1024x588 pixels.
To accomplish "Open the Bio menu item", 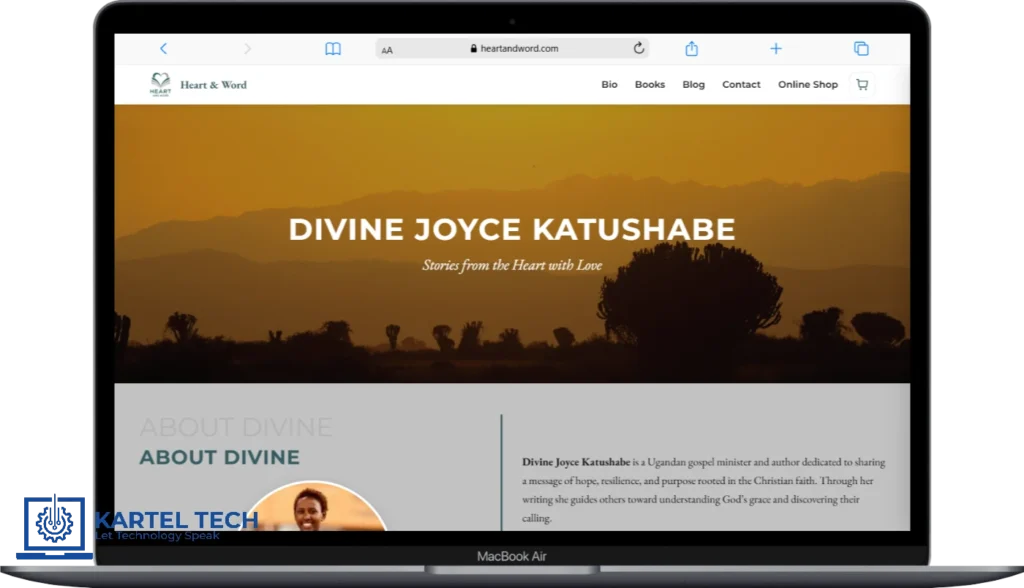I will coord(609,85).
